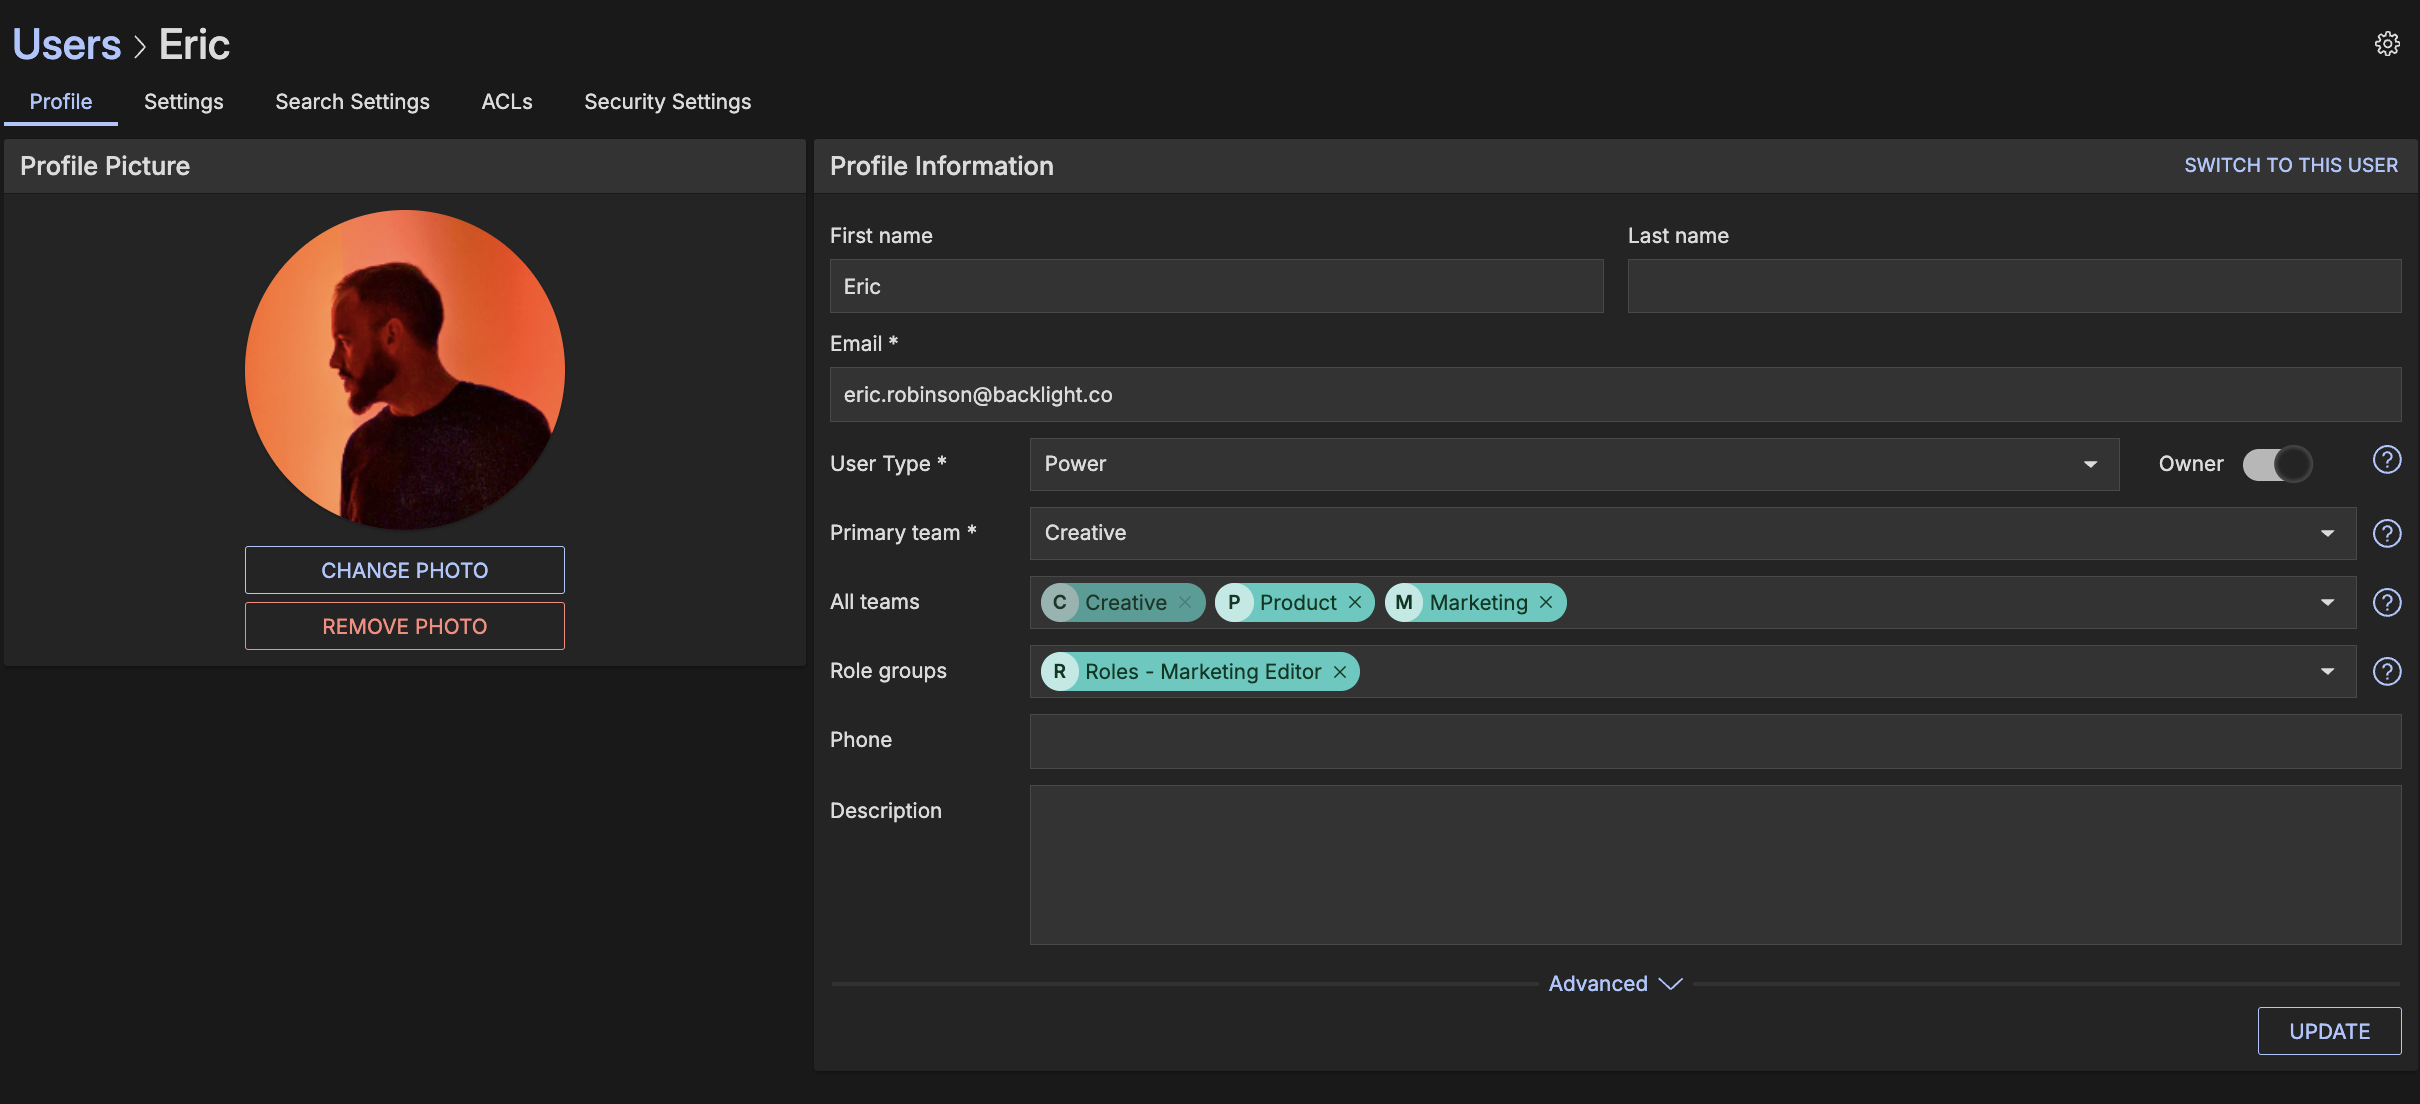Viewport: 2420px width, 1104px height.
Task: Open the settings gear icon
Action: [x=2387, y=44]
